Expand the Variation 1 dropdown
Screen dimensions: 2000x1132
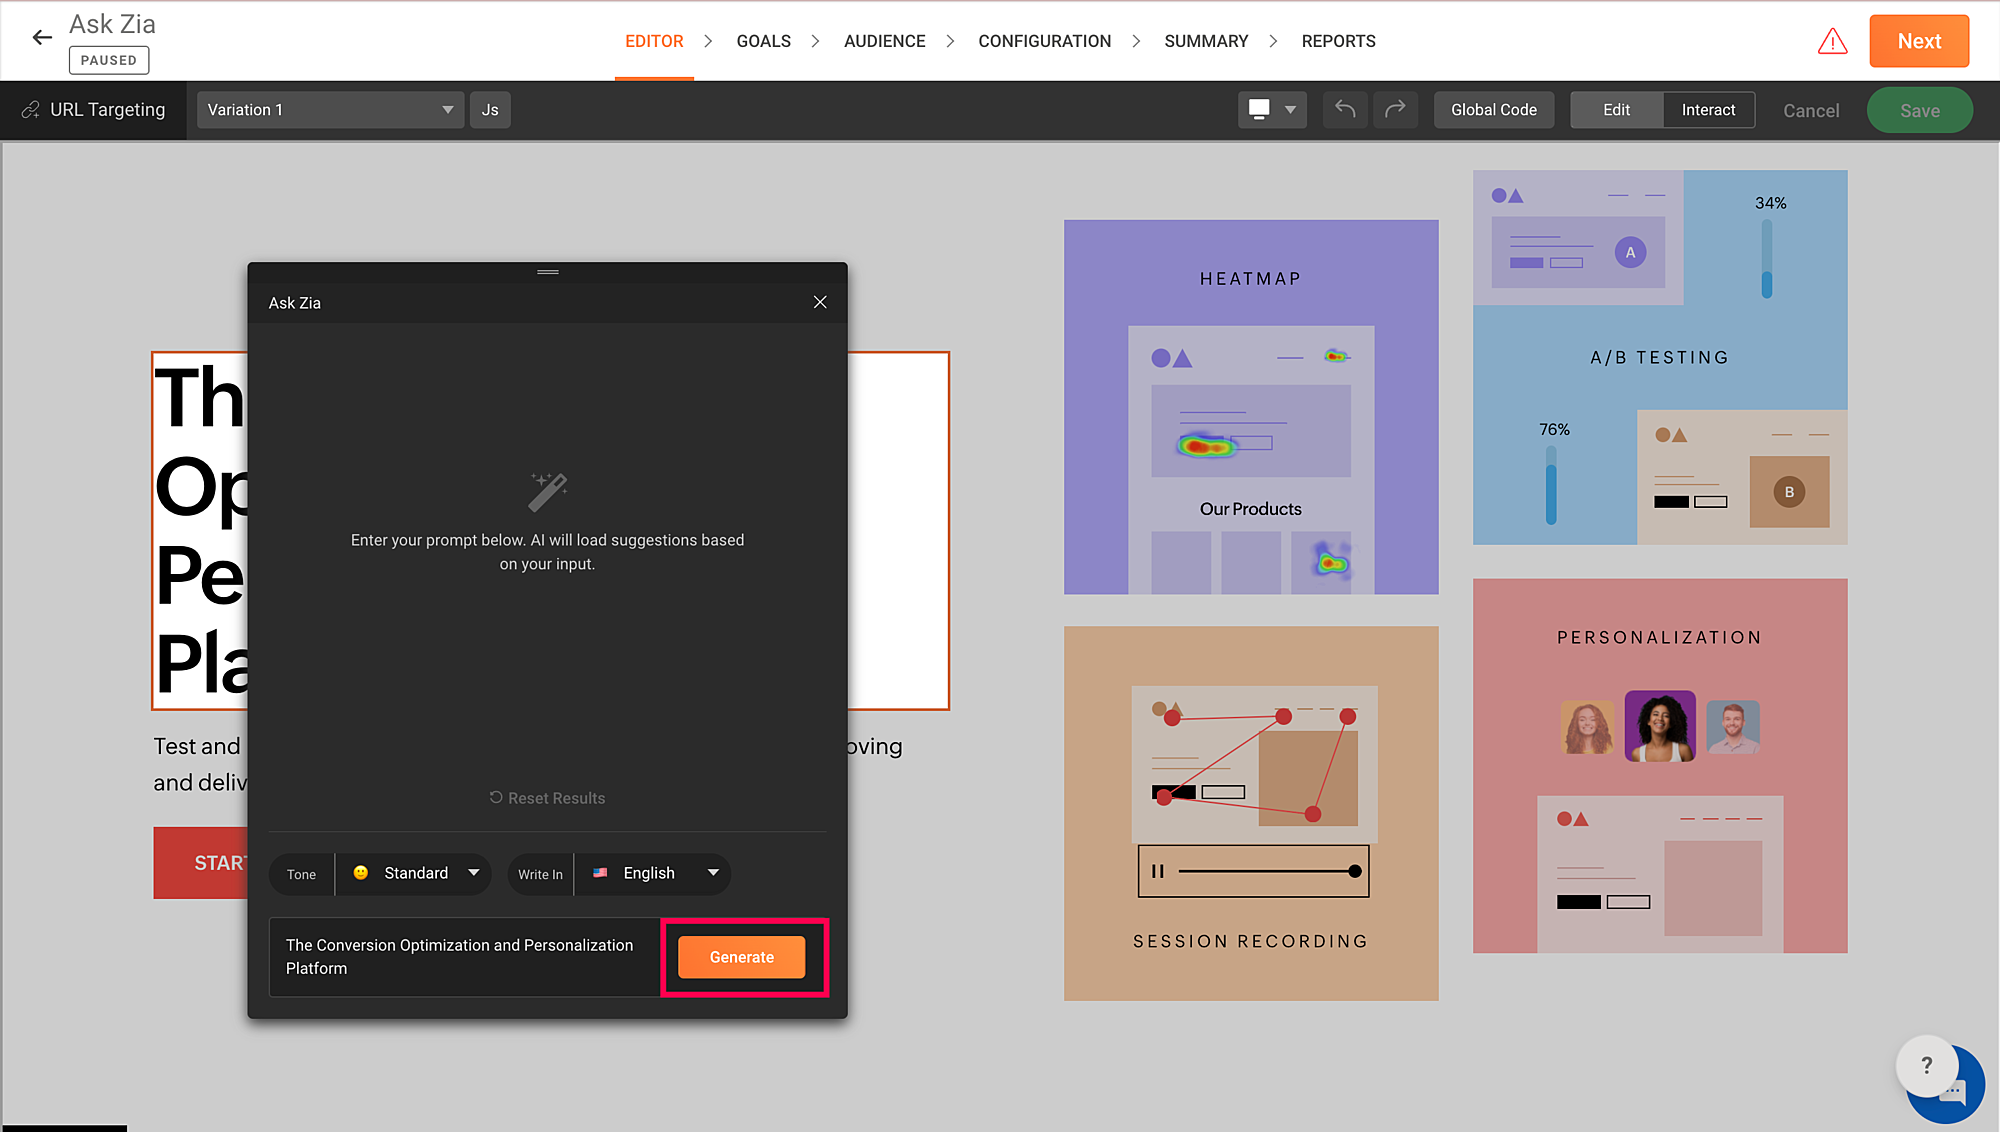coord(330,110)
